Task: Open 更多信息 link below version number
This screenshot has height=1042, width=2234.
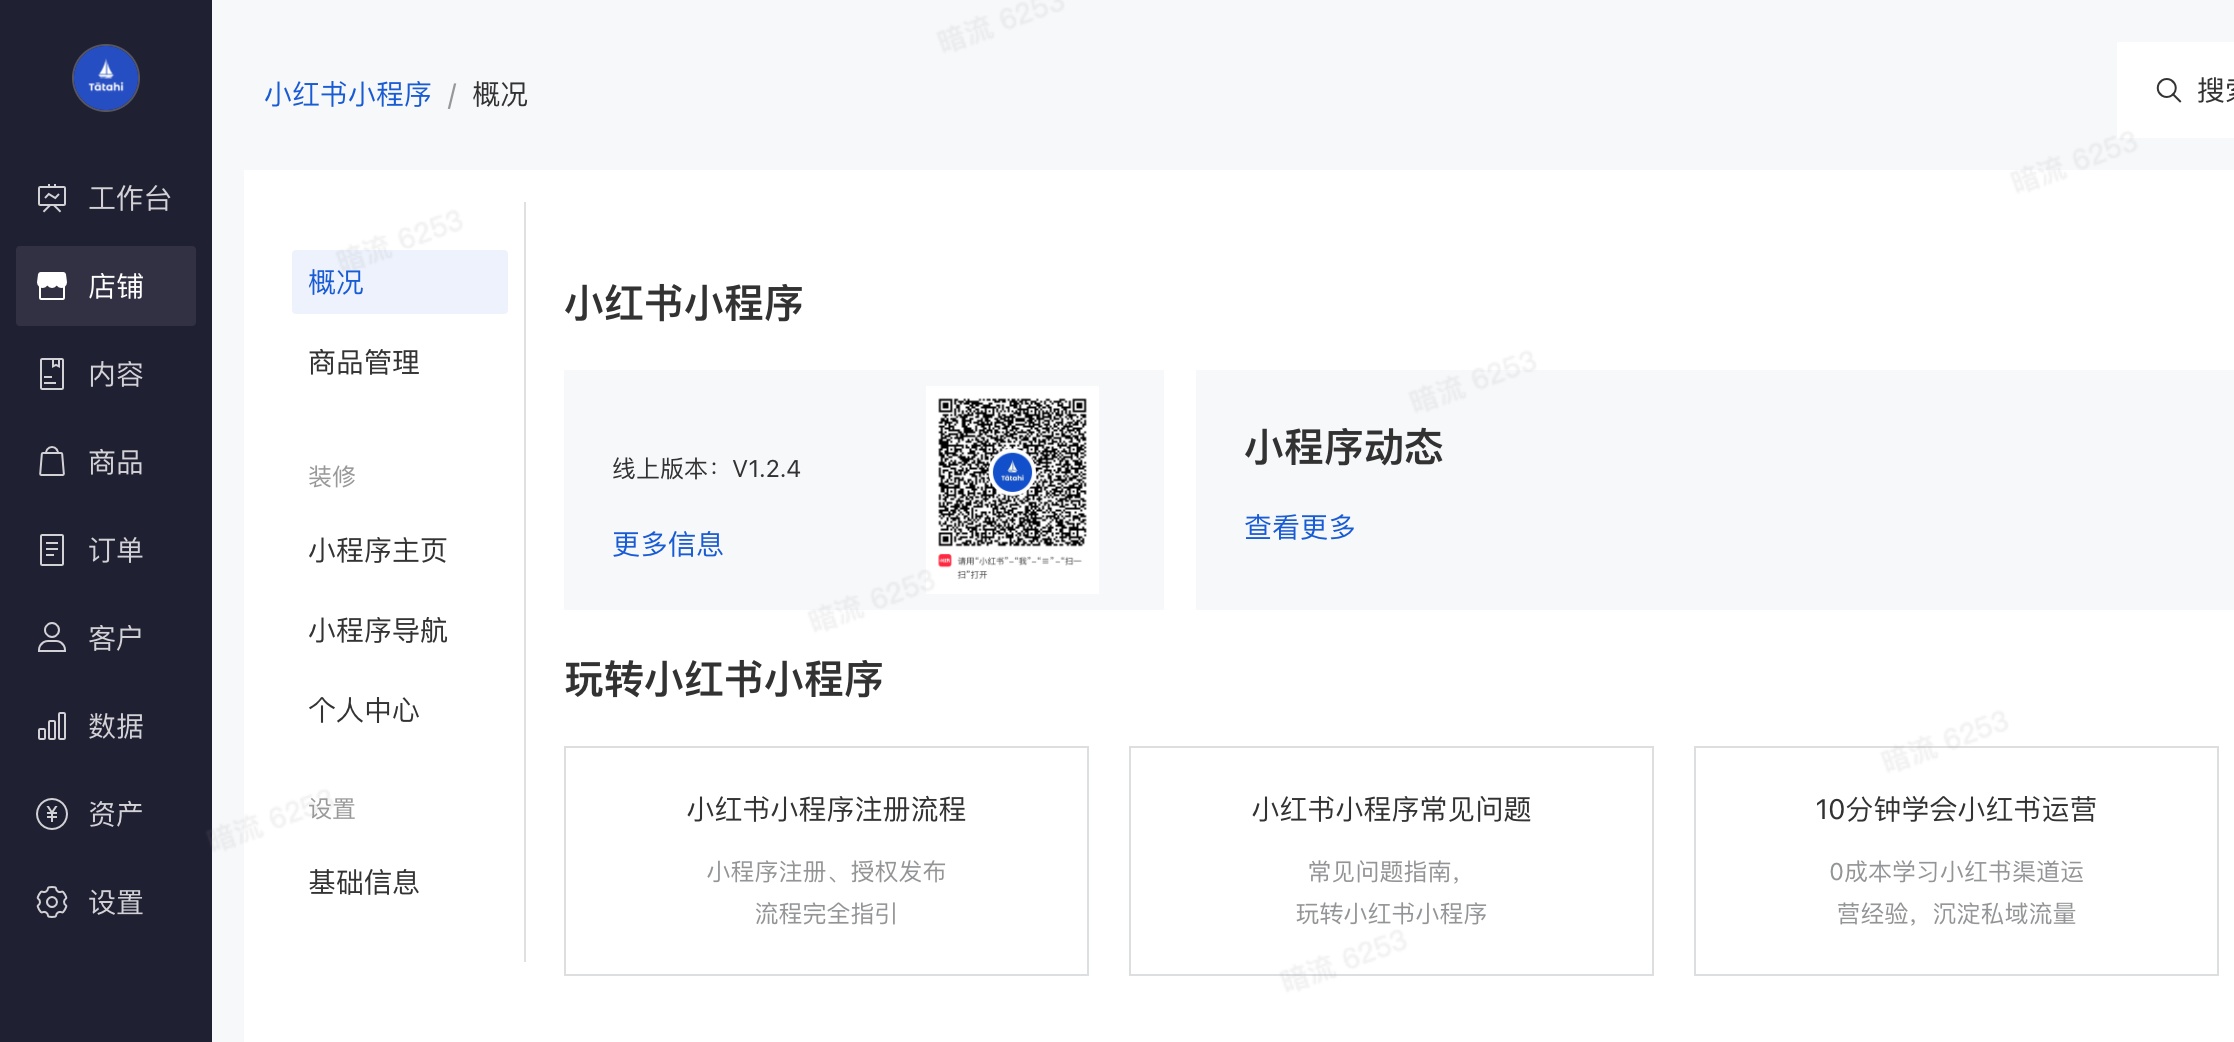Action: pos(667,543)
